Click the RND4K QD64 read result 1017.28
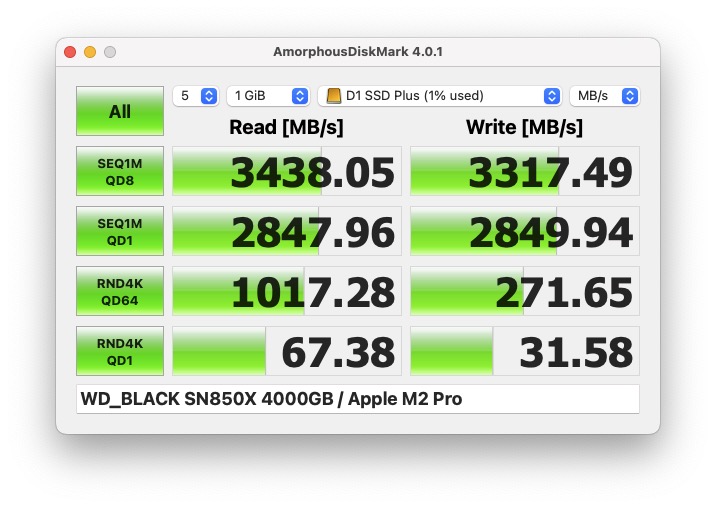This screenshot has height=508, width=716. pos(287,291)
